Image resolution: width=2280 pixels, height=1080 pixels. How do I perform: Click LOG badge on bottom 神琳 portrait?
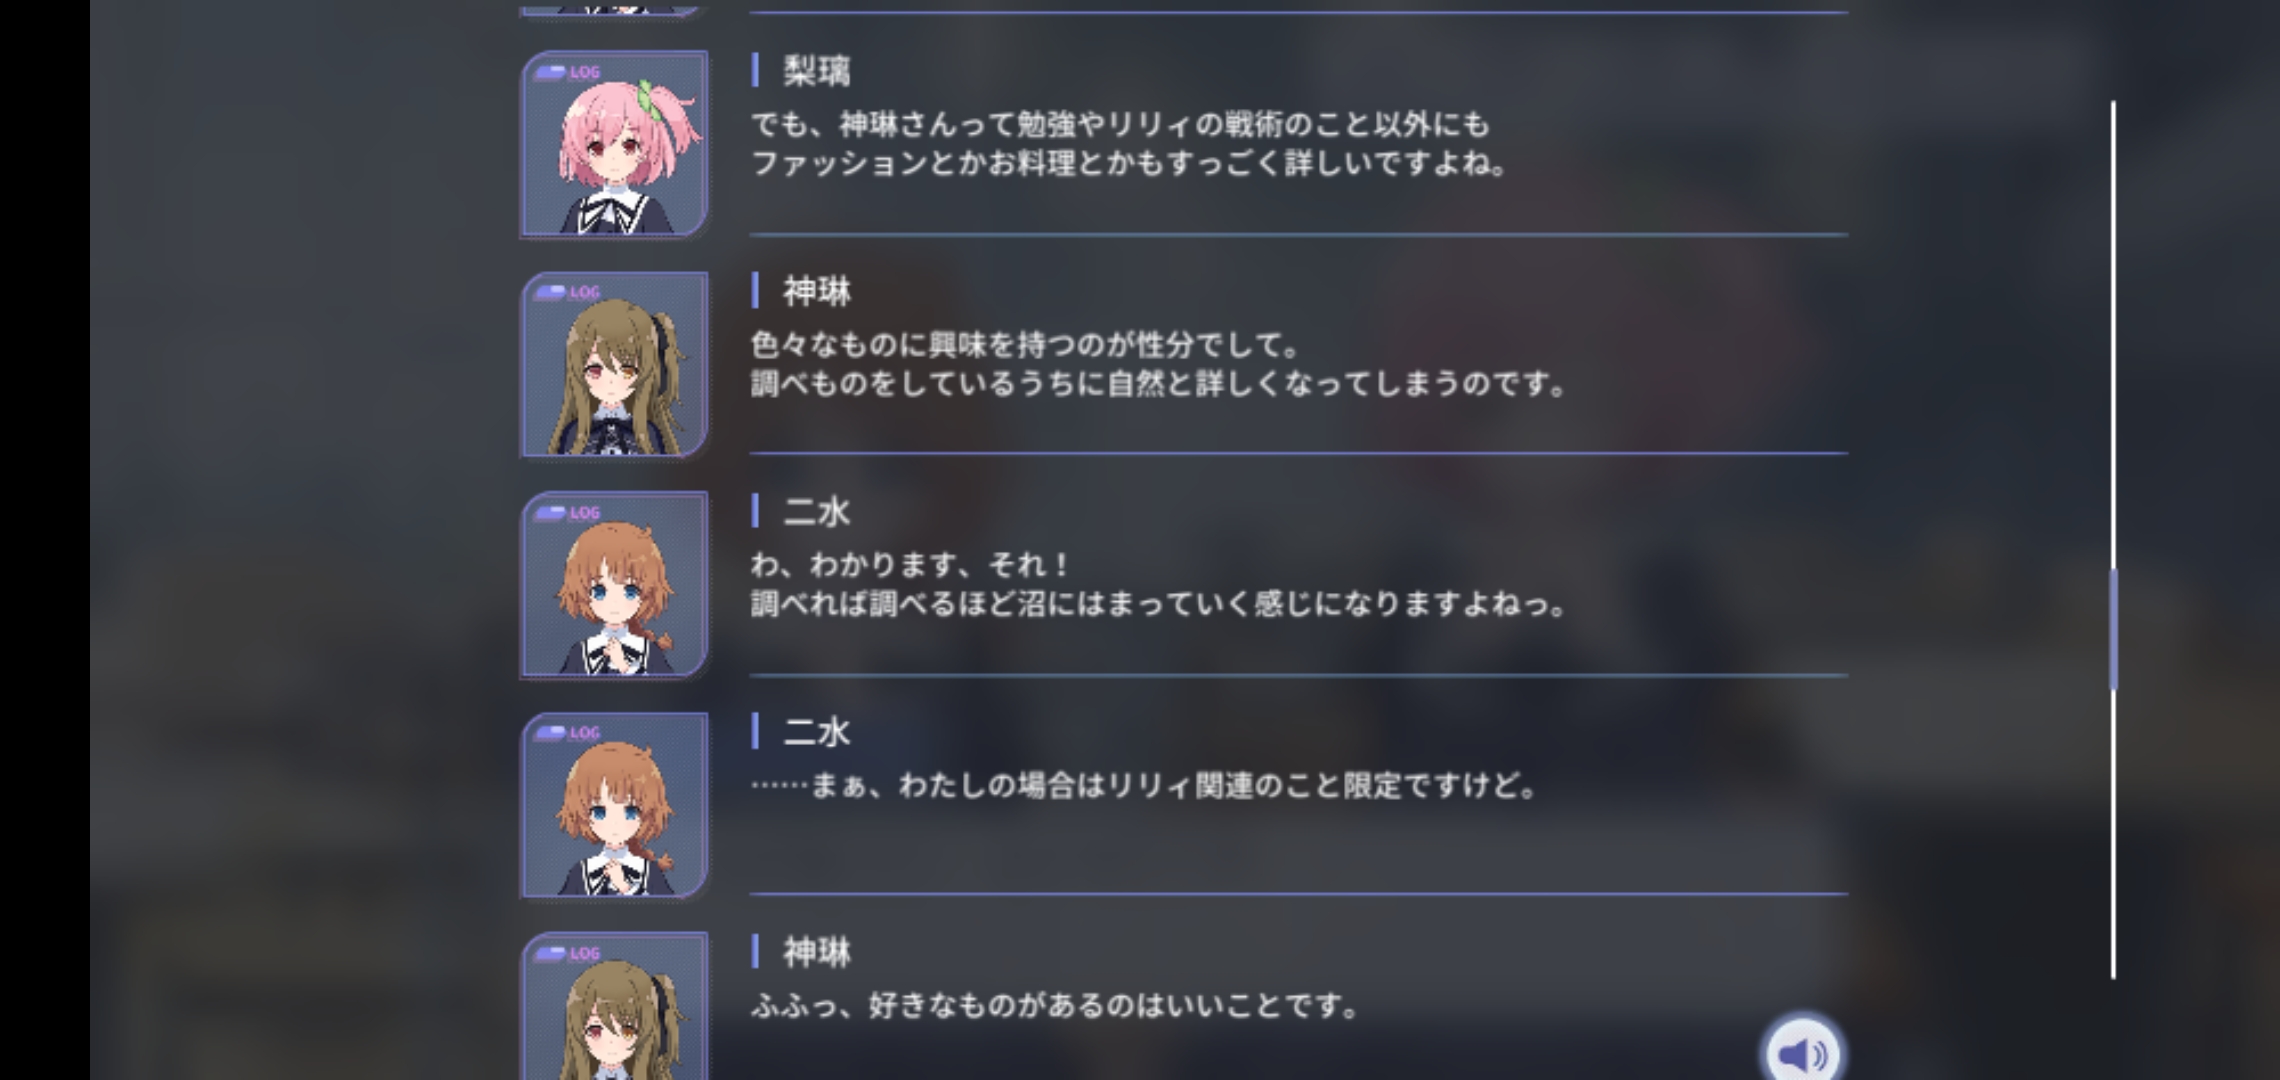click(567, 953)
